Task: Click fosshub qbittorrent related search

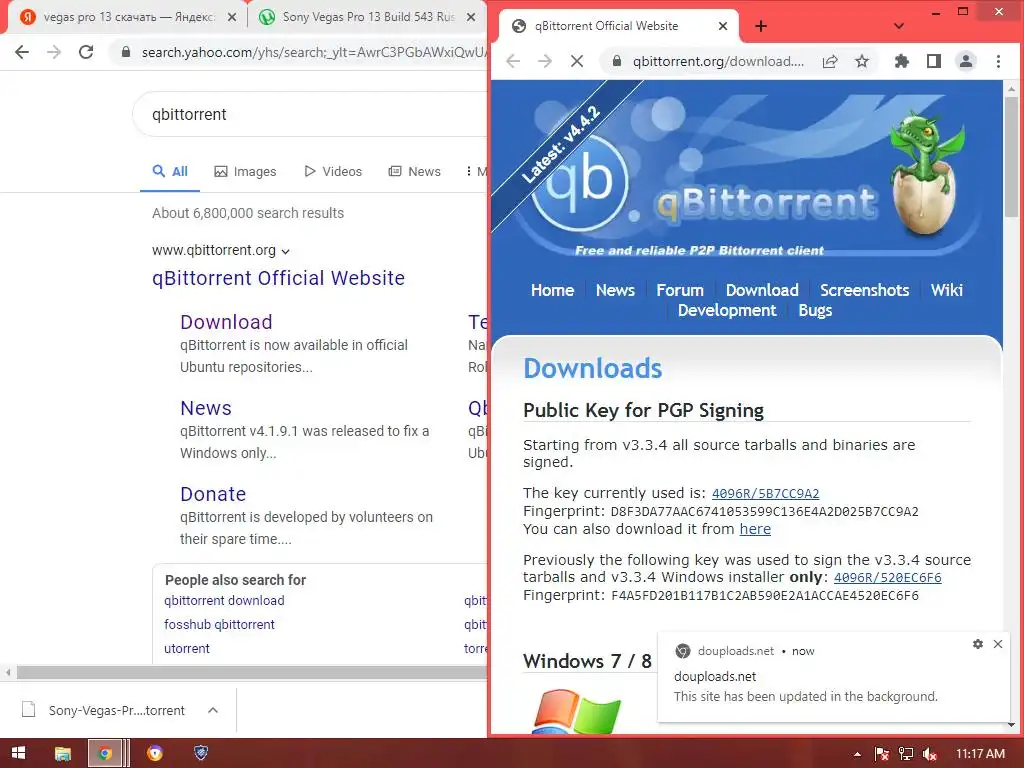Action: point(219,625)
